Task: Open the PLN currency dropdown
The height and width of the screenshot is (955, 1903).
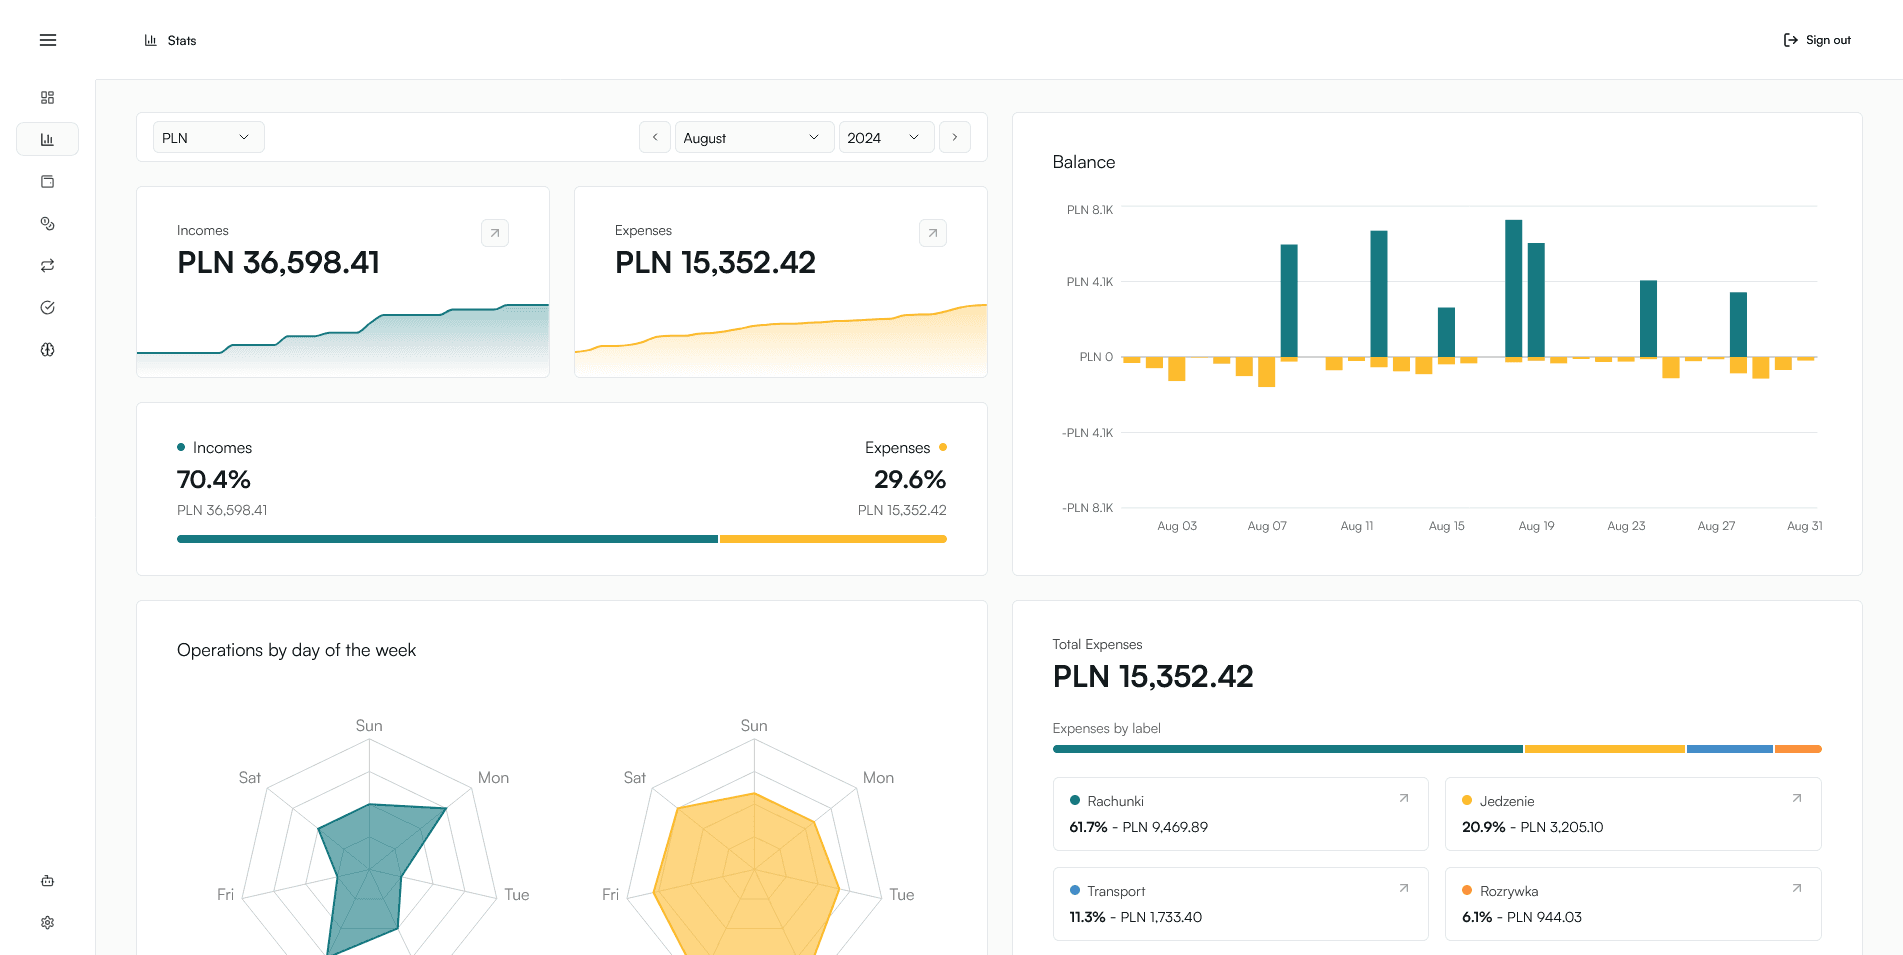Action: click(208, 137)
